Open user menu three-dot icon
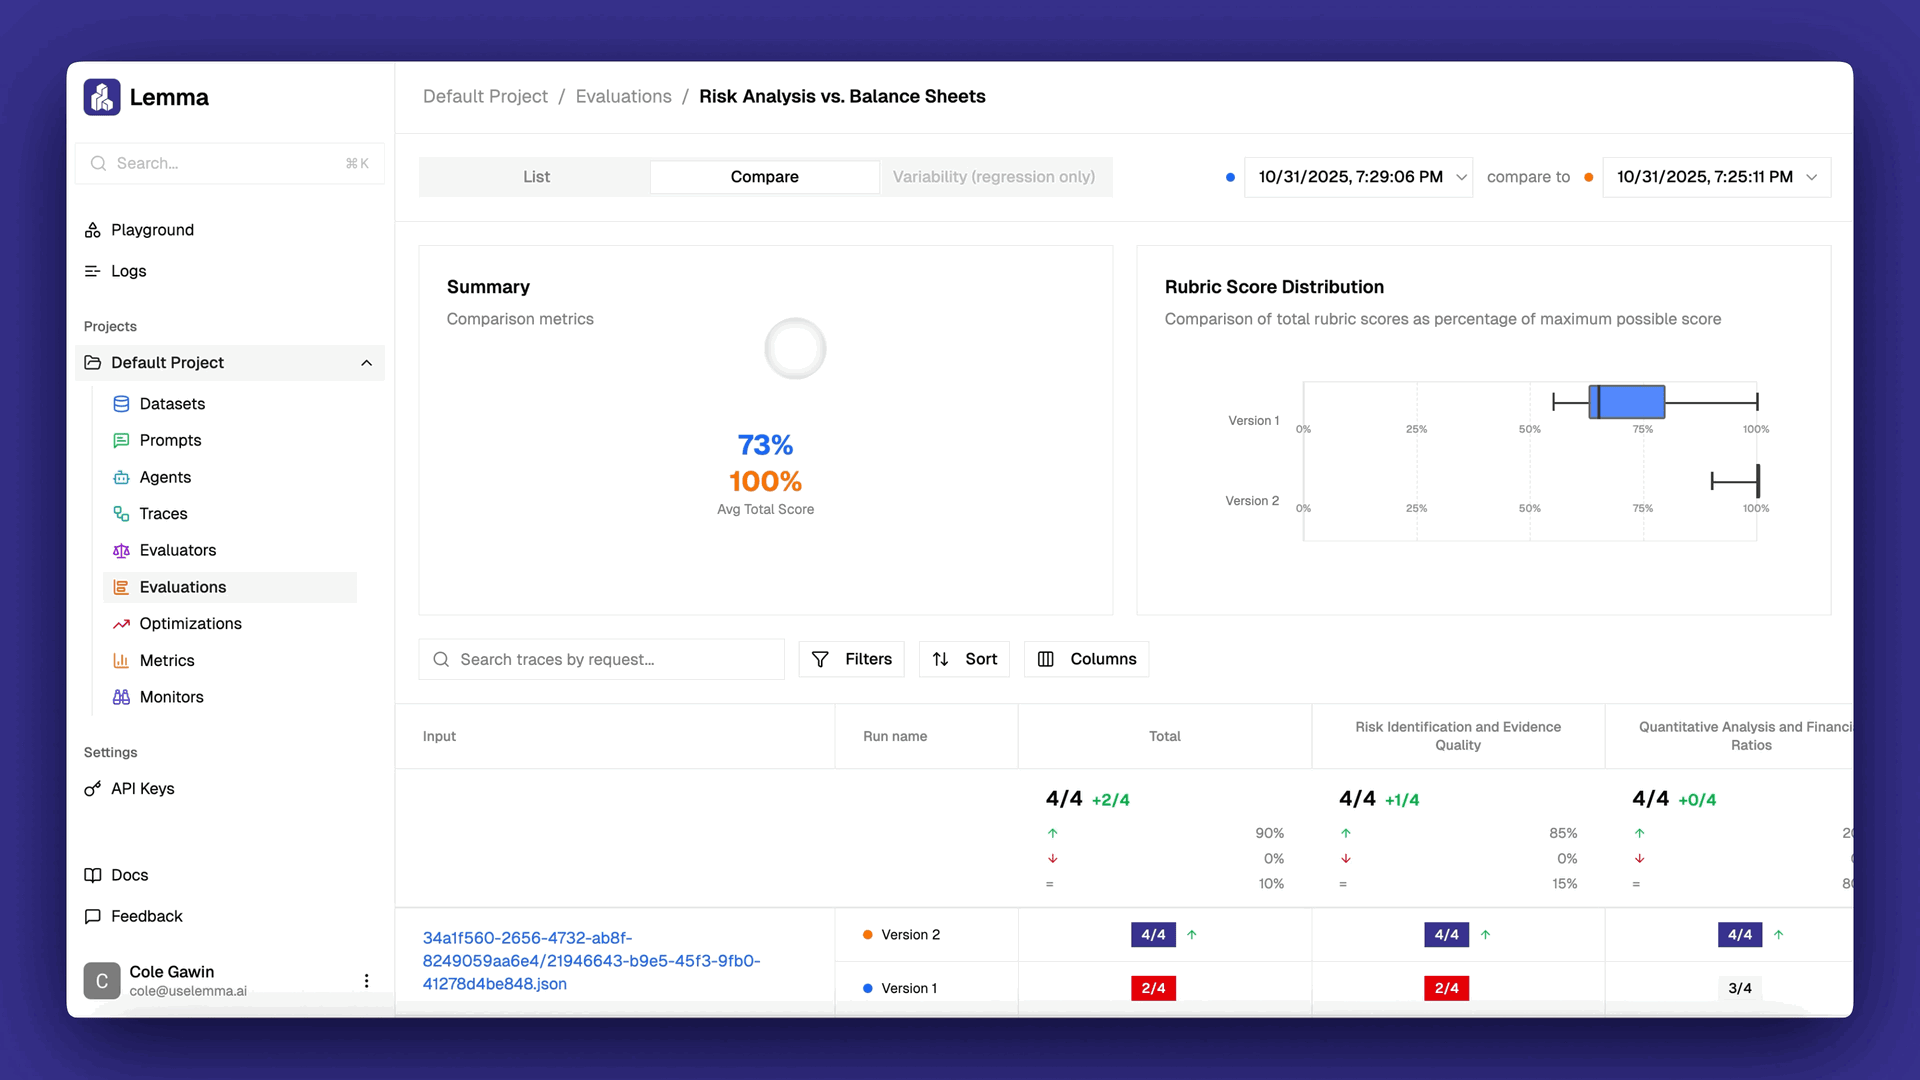Viewport: 1920px width, 1080px height. (x=366, y=981)
